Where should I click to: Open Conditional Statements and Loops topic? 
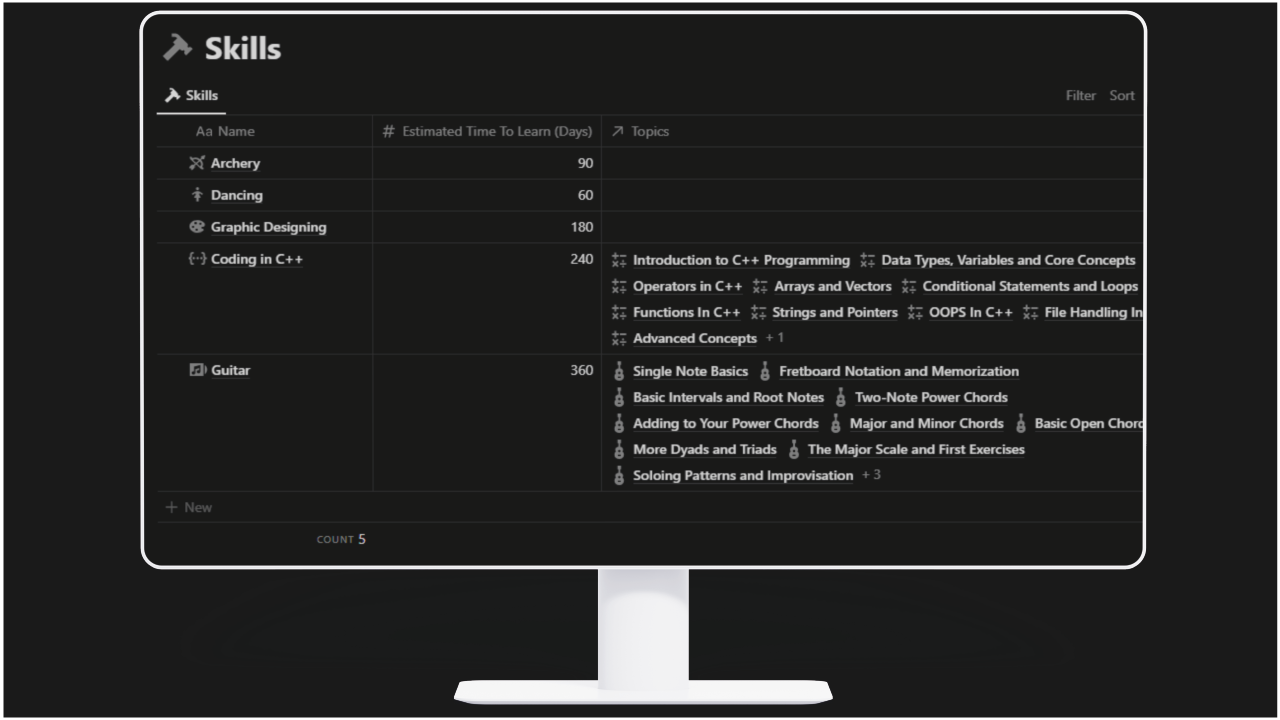click(x=1030, y=286)
